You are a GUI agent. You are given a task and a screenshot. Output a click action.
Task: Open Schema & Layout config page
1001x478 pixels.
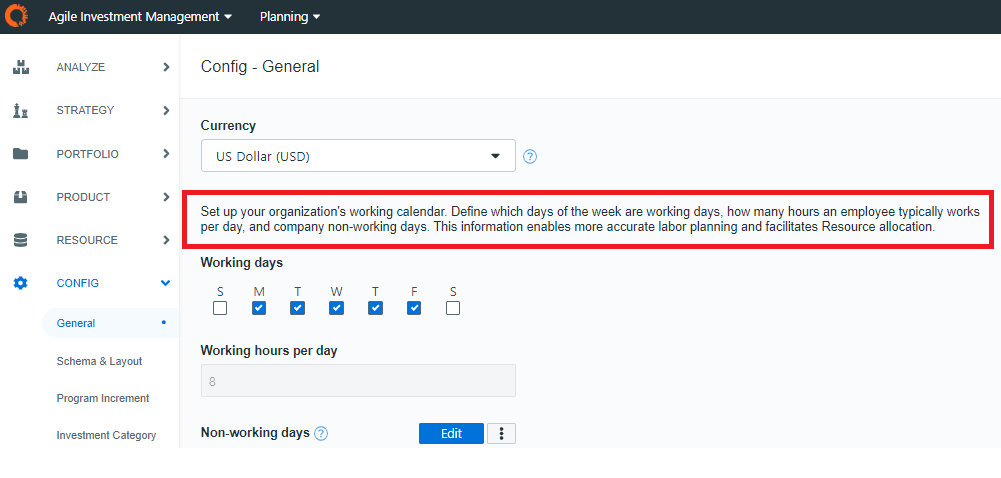(99, 361)
